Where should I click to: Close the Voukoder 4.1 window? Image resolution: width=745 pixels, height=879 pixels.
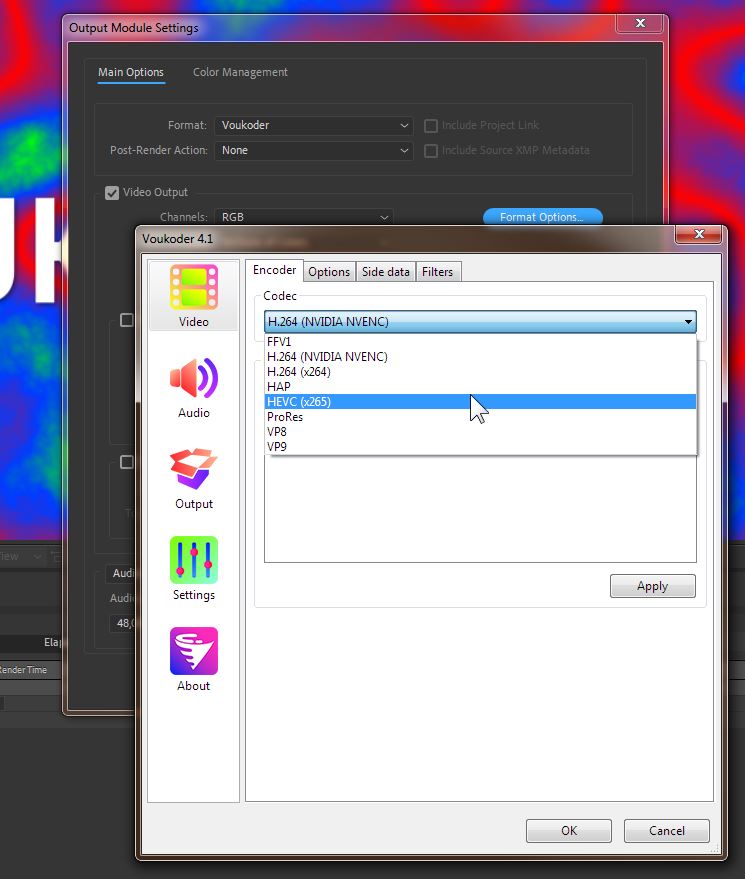(x=698, y=234)
